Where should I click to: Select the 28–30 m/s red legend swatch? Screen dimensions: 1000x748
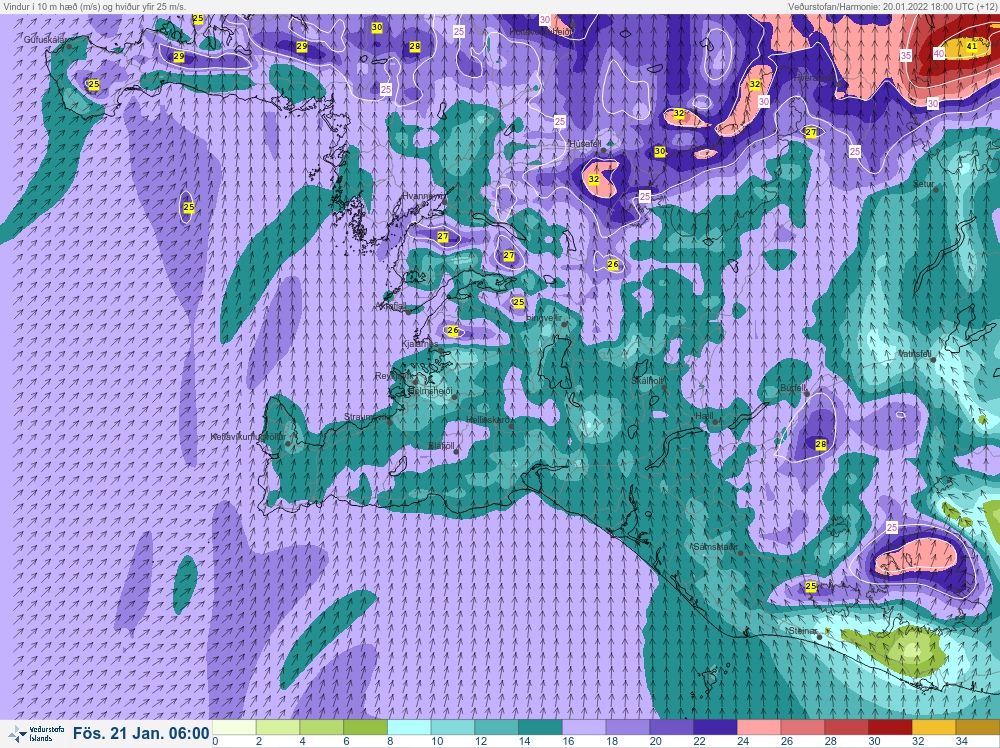tap(846, 728)
